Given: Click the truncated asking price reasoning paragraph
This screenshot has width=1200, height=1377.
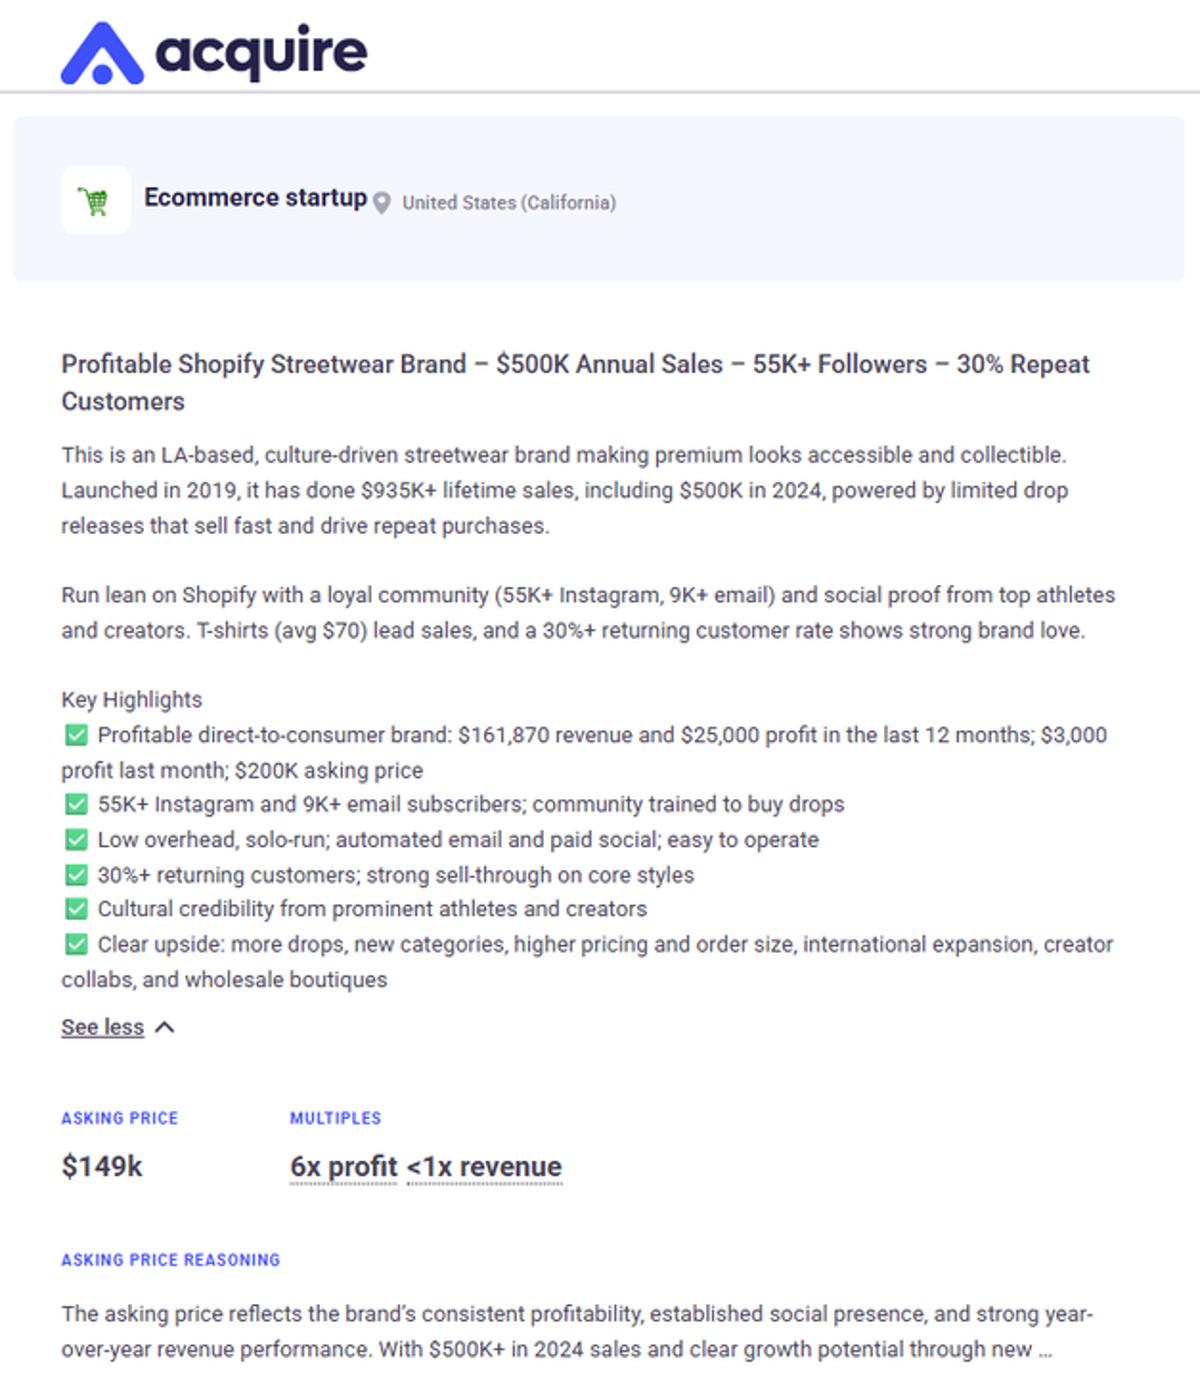Looking at the screenshot, I should [576, 1331].
